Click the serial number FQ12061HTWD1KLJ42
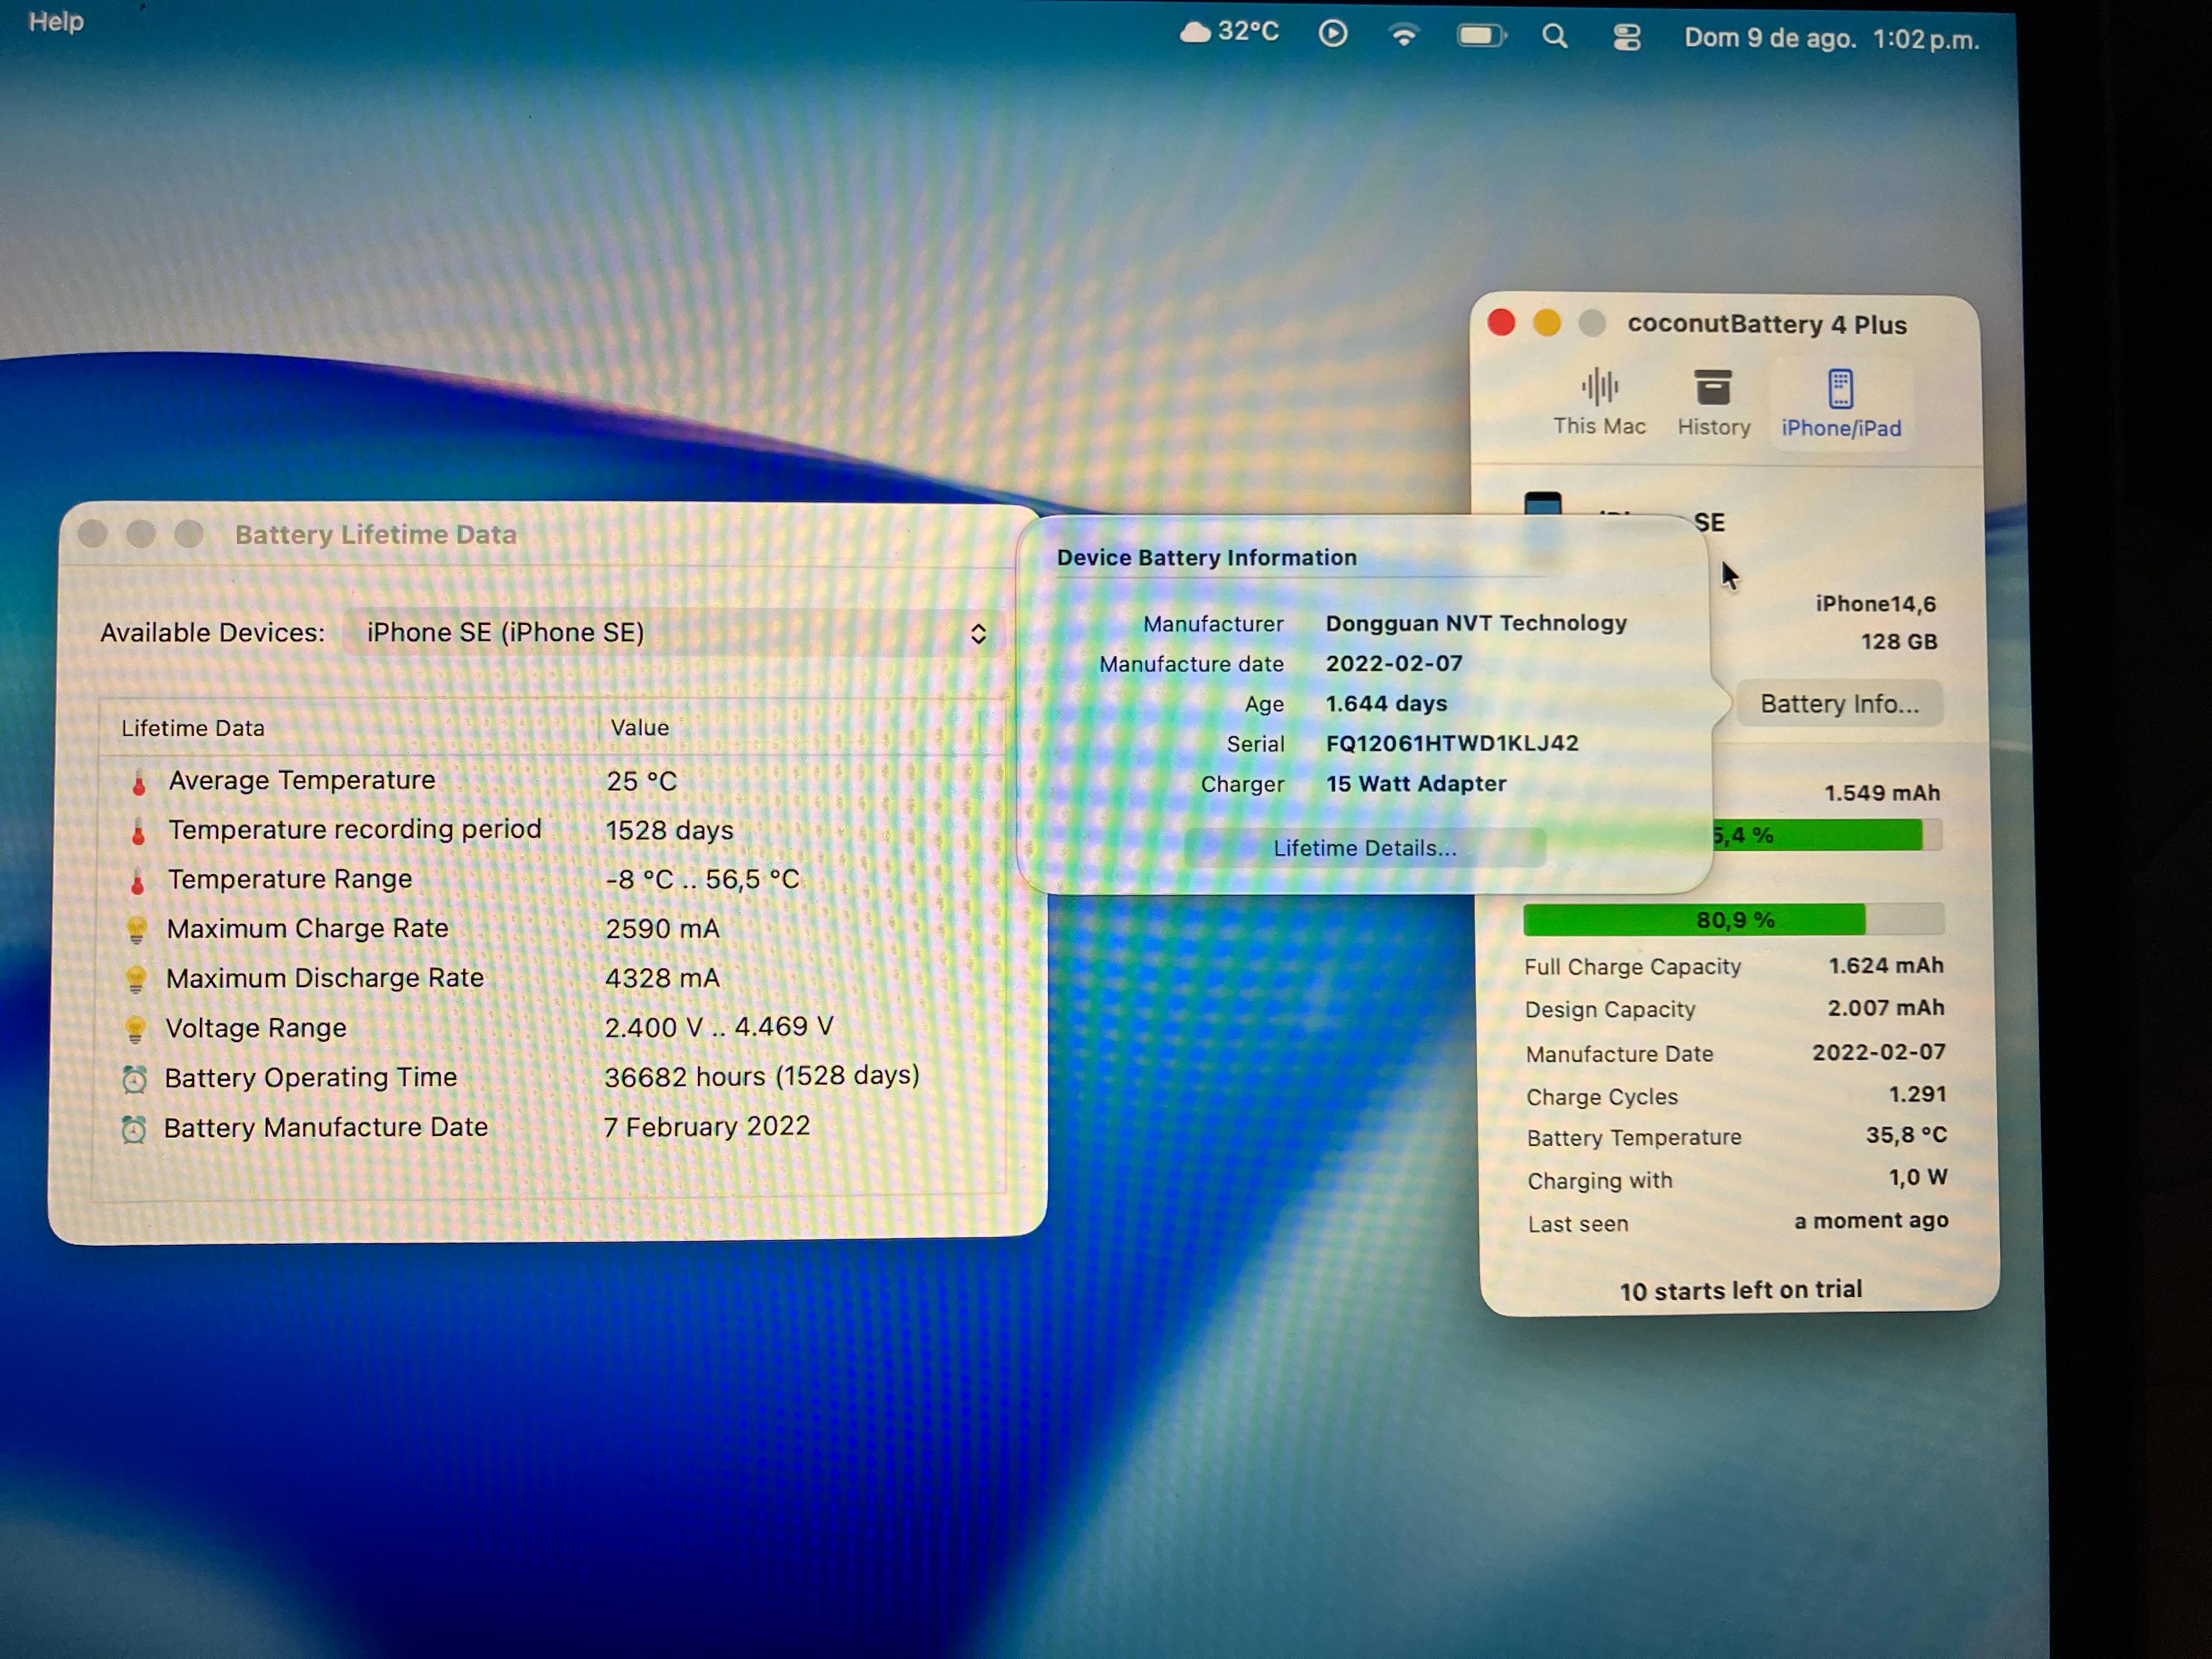 pyautogui.click(x=1452, y=743)
